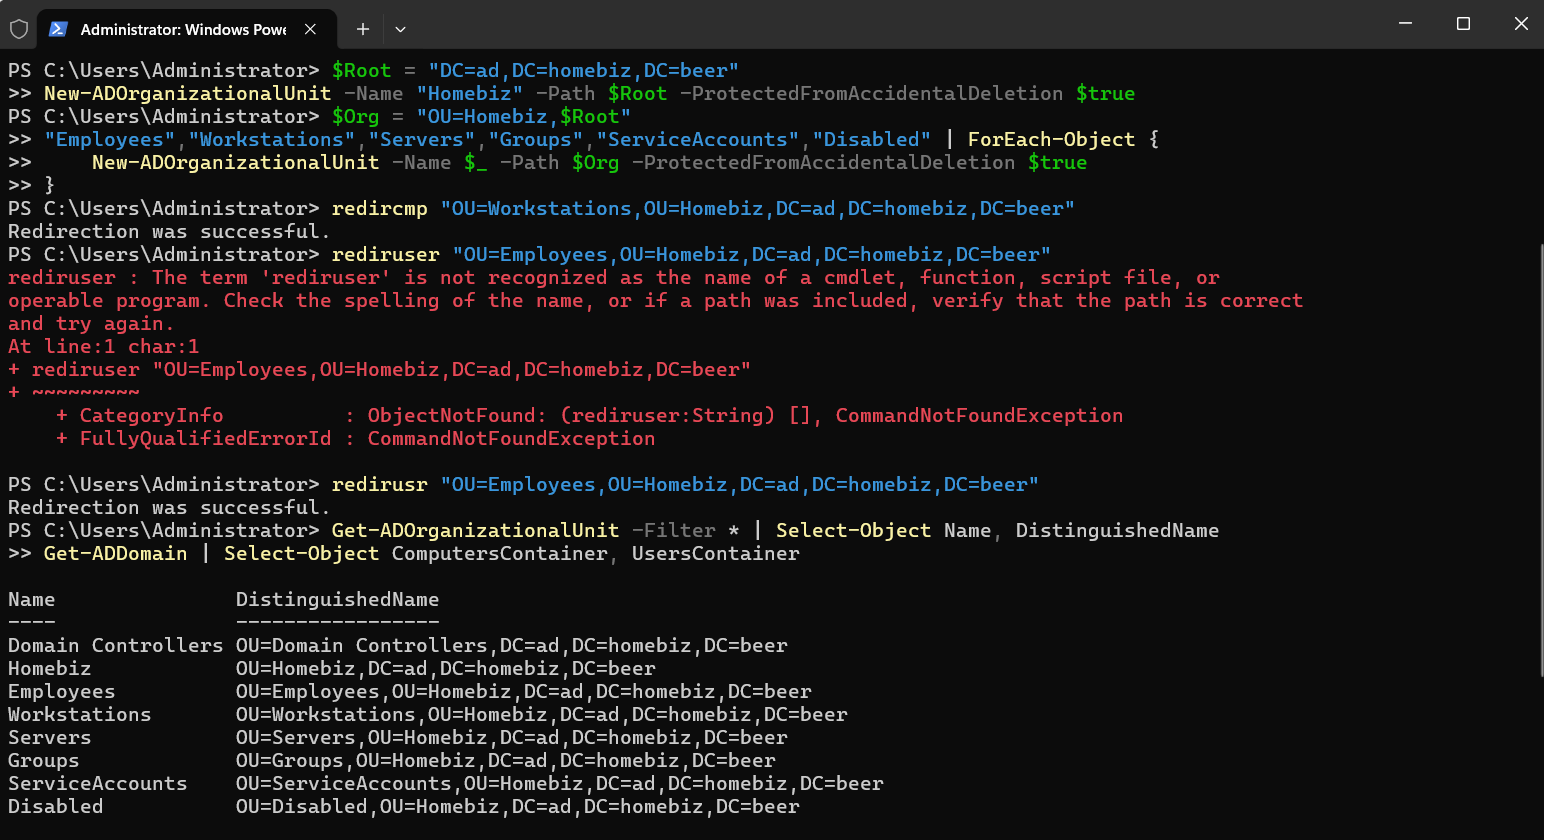Click "OU=Domain Controllers,DC=ad,..." distinguished name
The width and height of the screenshot is (1544, 840).
[x=512, y=645]
